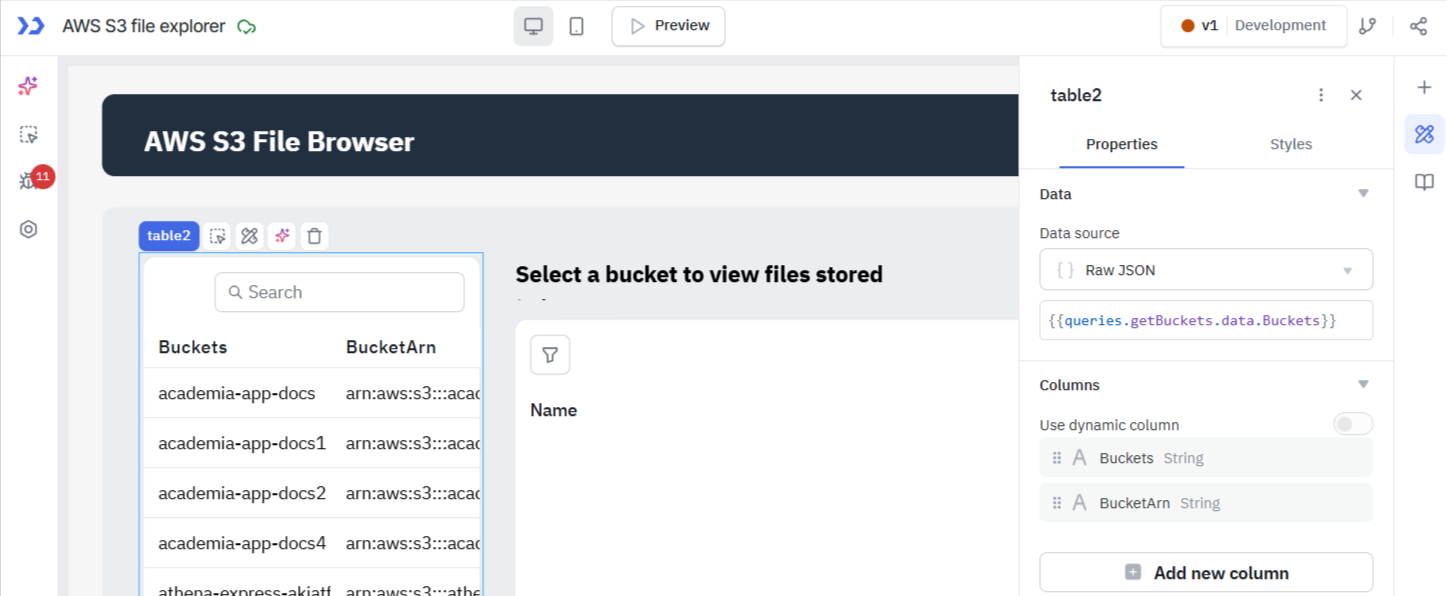Start app Preview mode

(x=667, y=26)
